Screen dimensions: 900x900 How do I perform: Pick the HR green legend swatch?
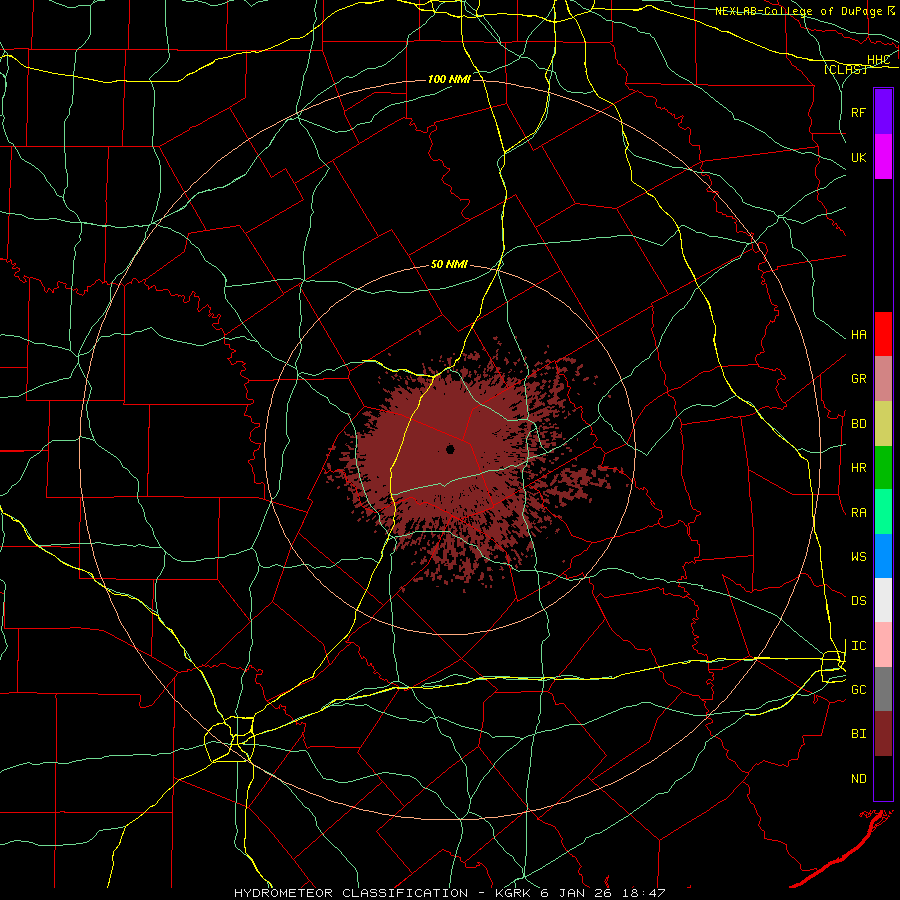(x=883, y=467)
